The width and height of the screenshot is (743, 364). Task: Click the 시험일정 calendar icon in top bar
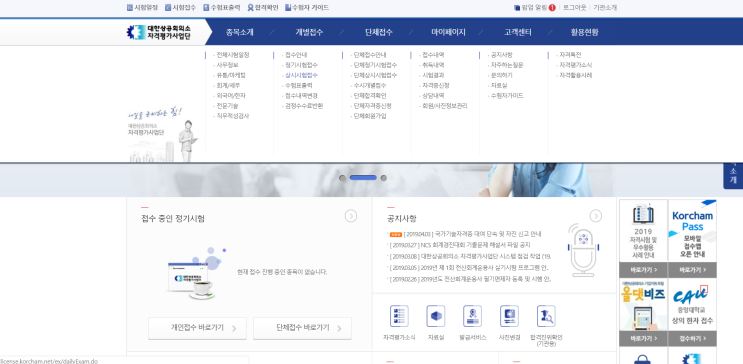click(130, 8)
